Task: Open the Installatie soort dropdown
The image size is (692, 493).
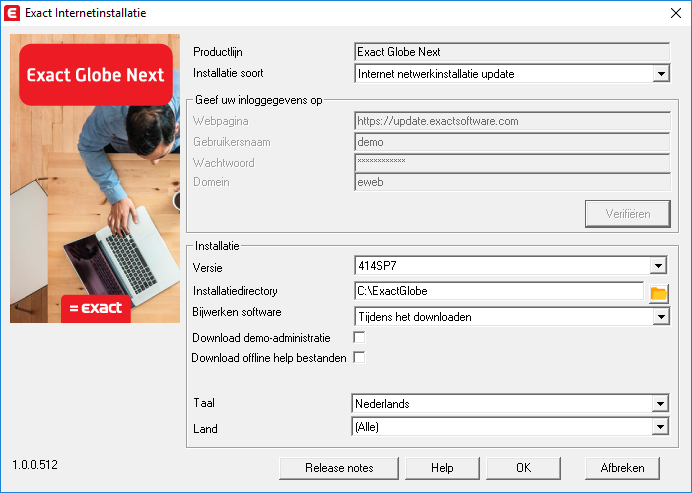Action: 661,74
